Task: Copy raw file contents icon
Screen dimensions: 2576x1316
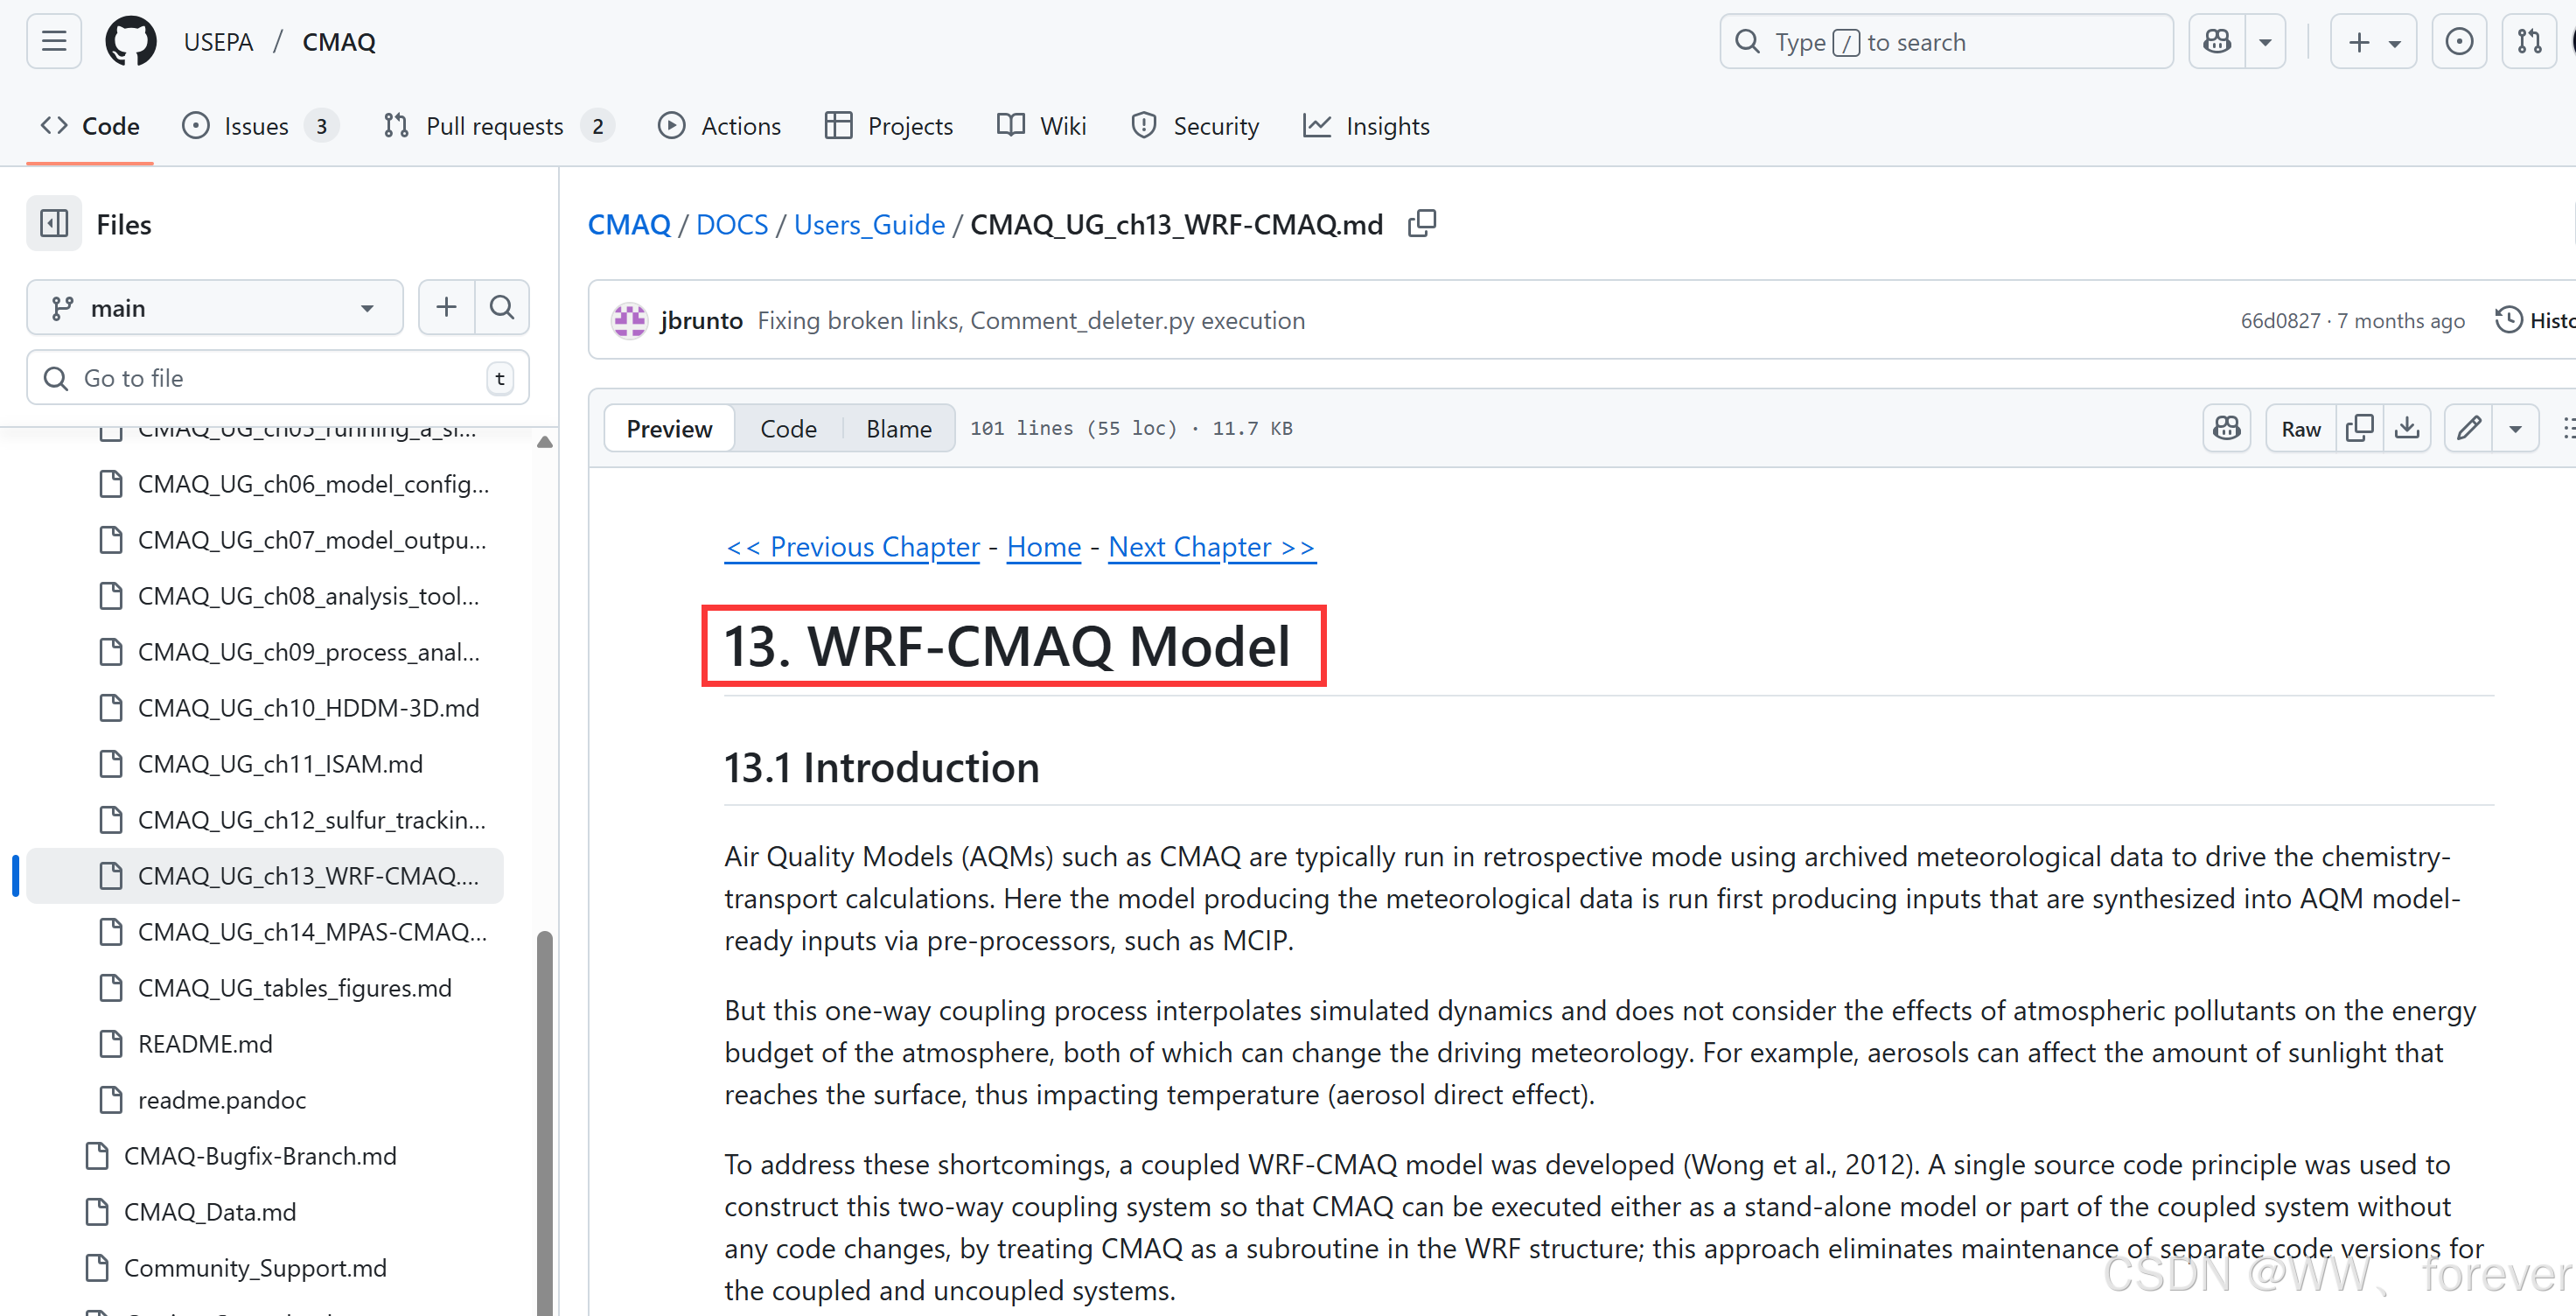Action: click(x=2359, y=428)
